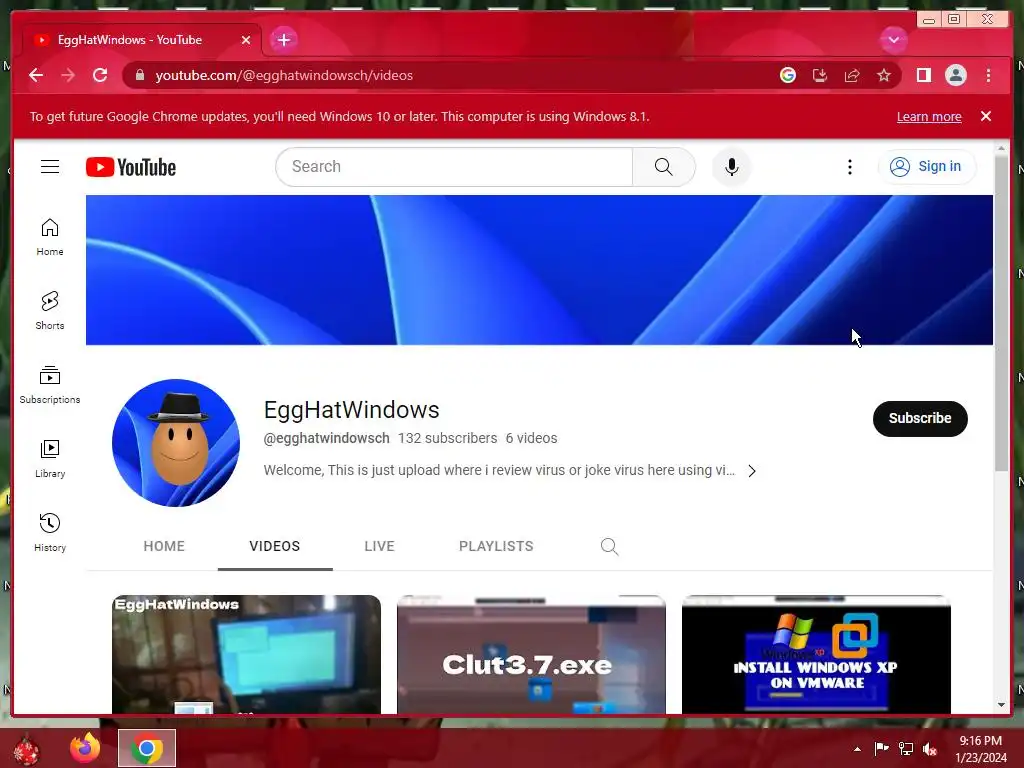
Task: Open History in the sidebar
Action: tap(50, 533)
